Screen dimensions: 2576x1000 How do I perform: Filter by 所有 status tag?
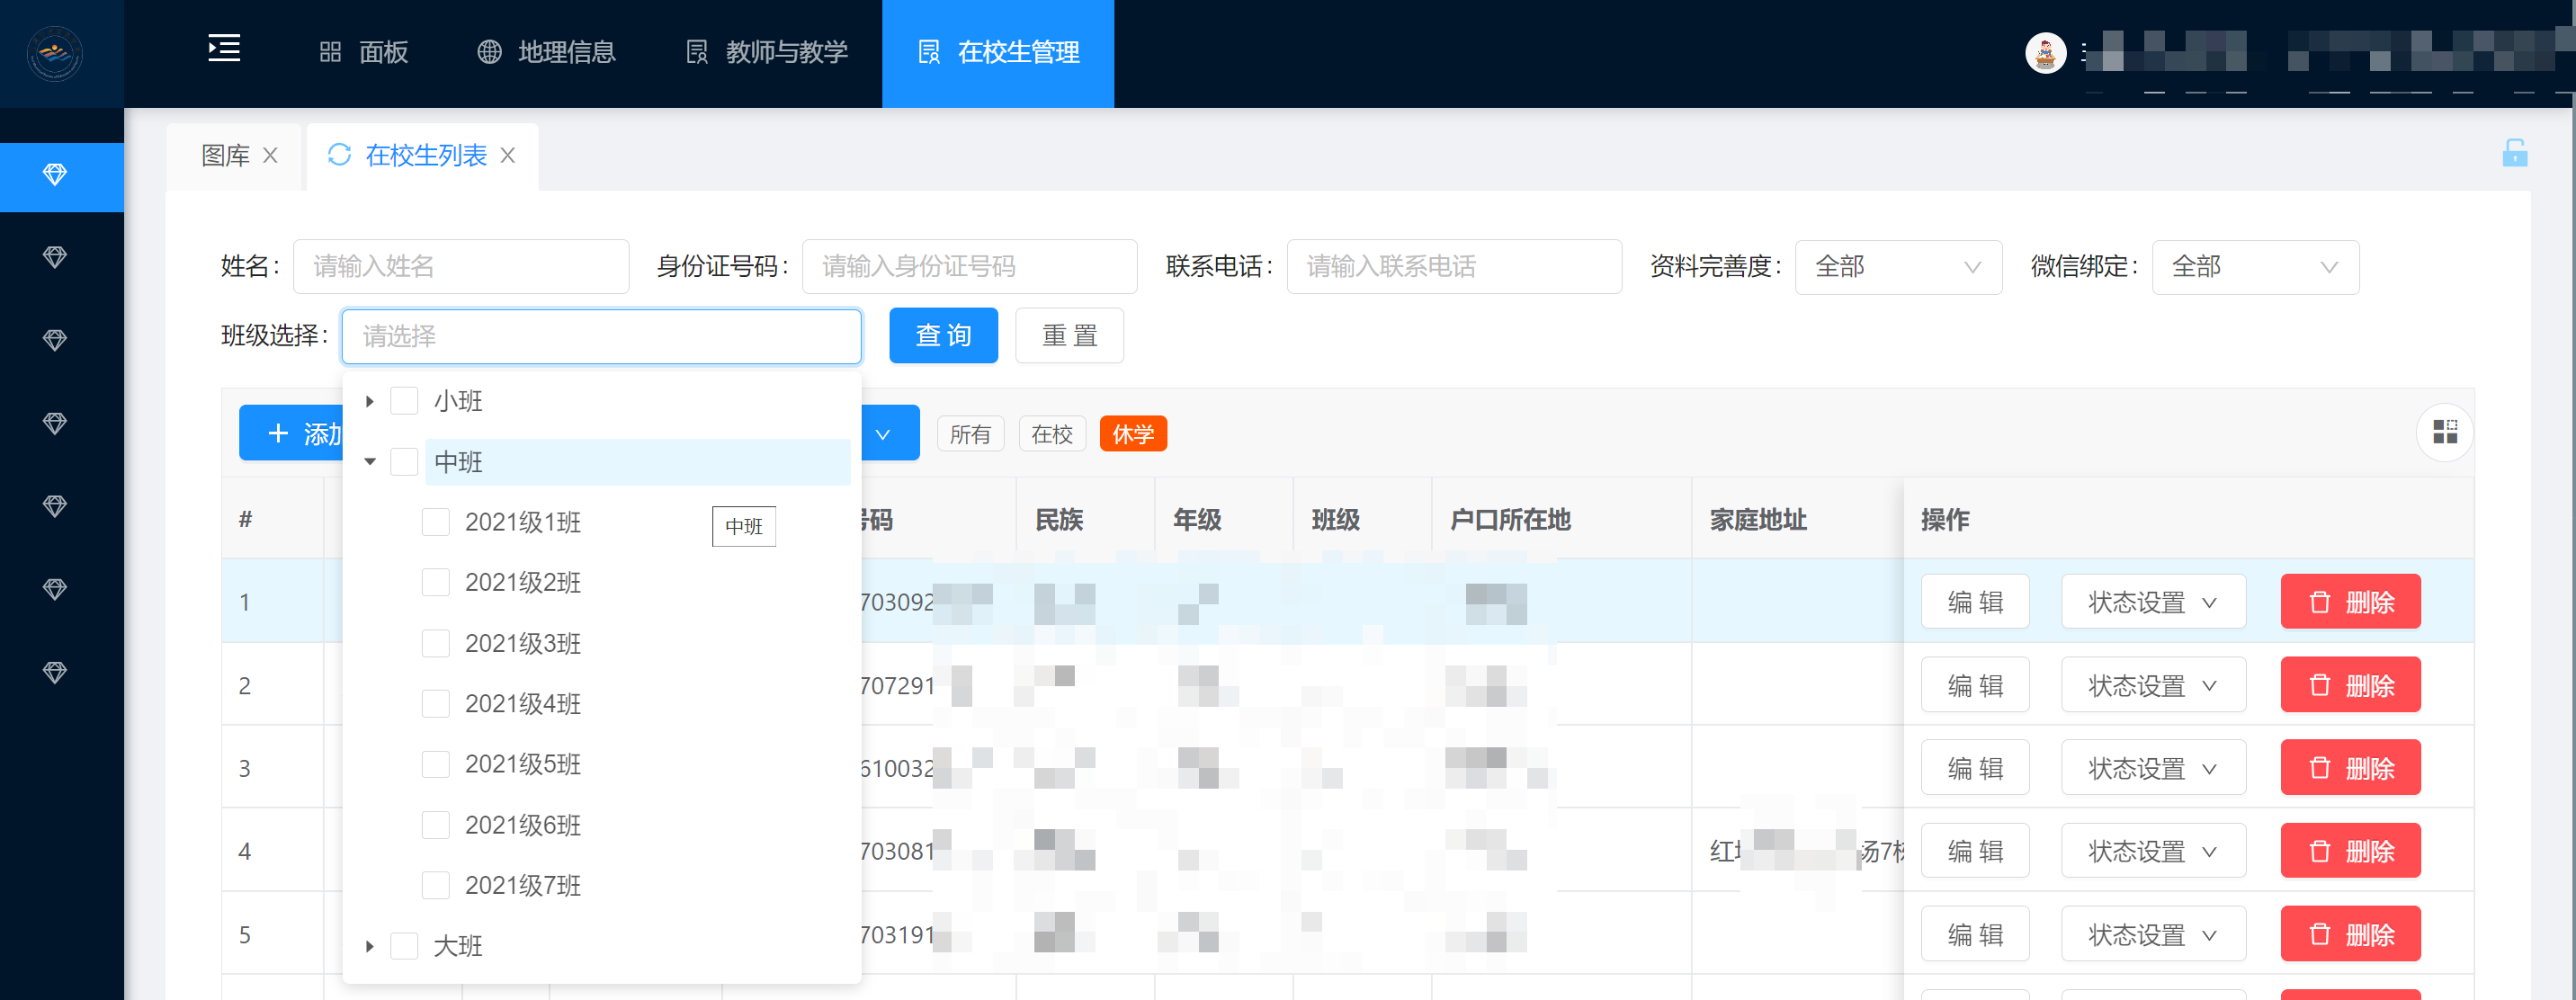point(970,434)
